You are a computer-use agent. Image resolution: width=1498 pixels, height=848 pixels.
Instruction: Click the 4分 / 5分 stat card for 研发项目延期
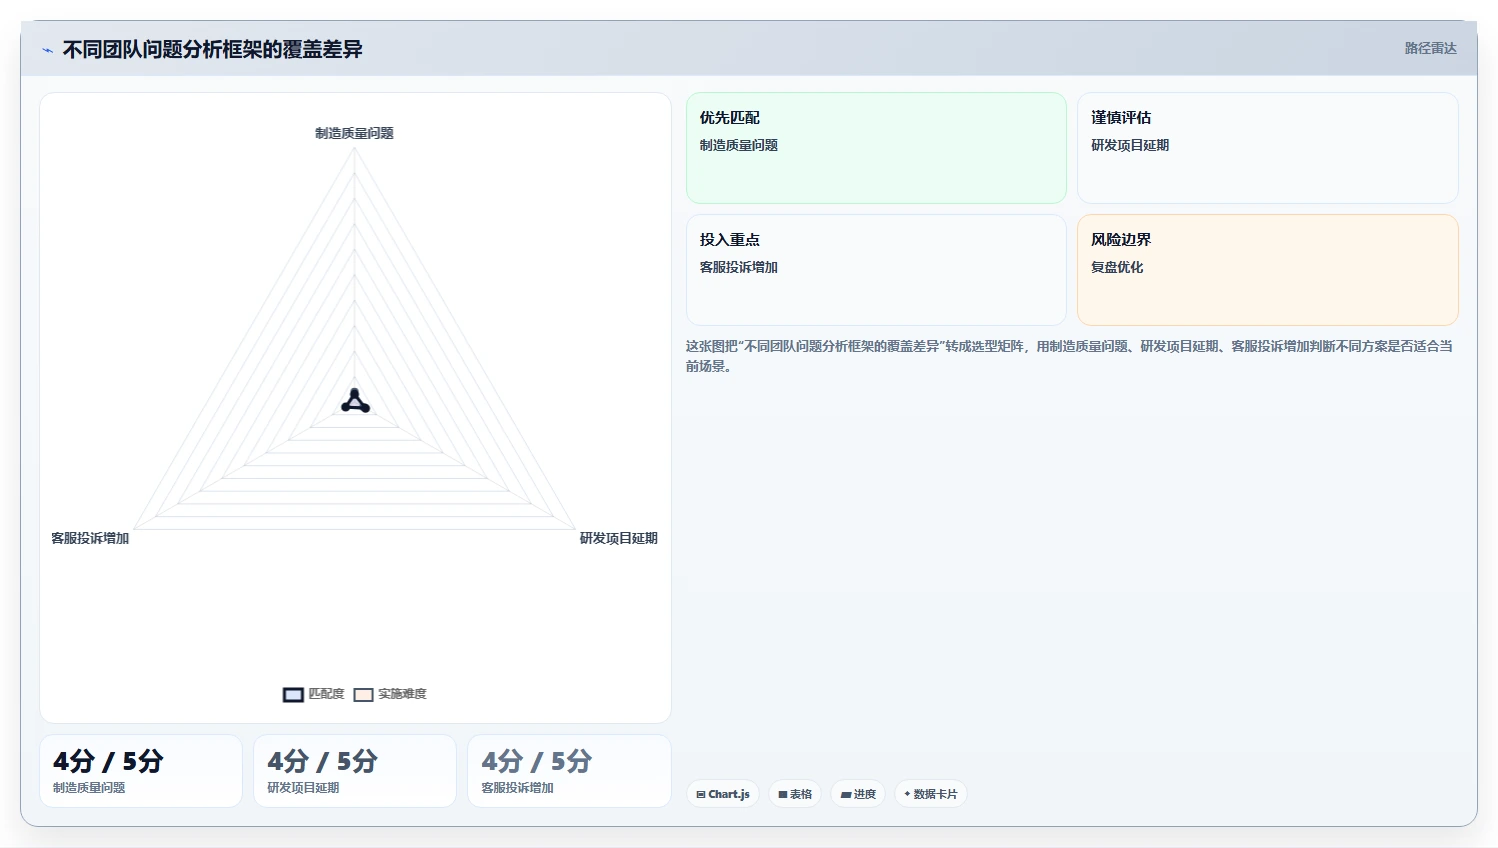pos(355,771)
